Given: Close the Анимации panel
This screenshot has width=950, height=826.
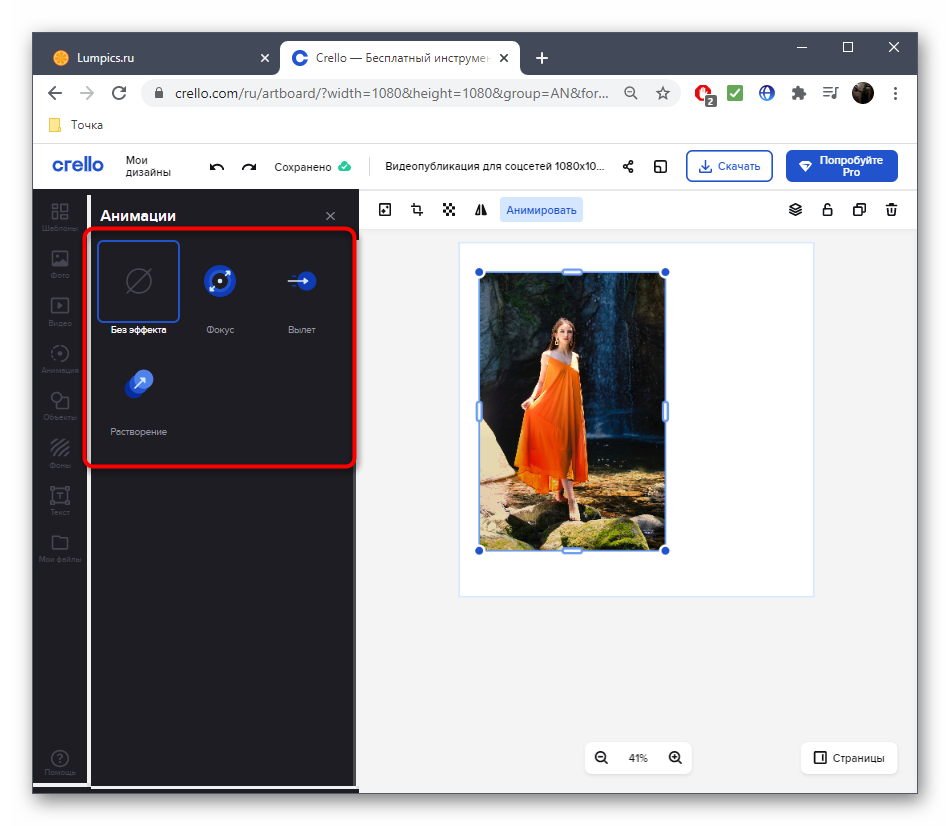Looking at the screenshot, I should pos(330,216).
